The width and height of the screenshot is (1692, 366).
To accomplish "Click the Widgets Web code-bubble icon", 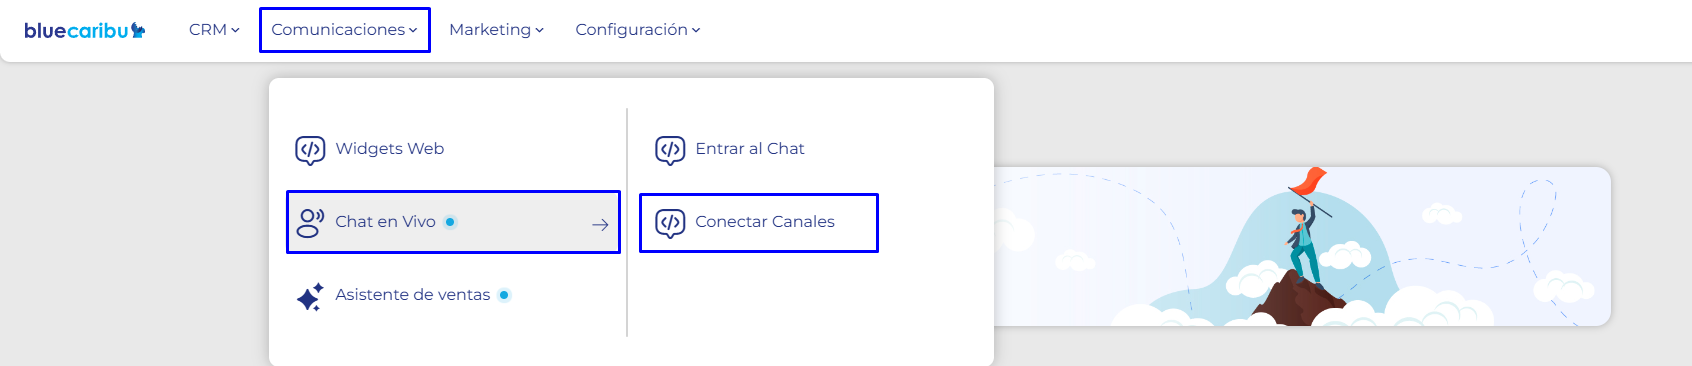I will click(310, 150).
